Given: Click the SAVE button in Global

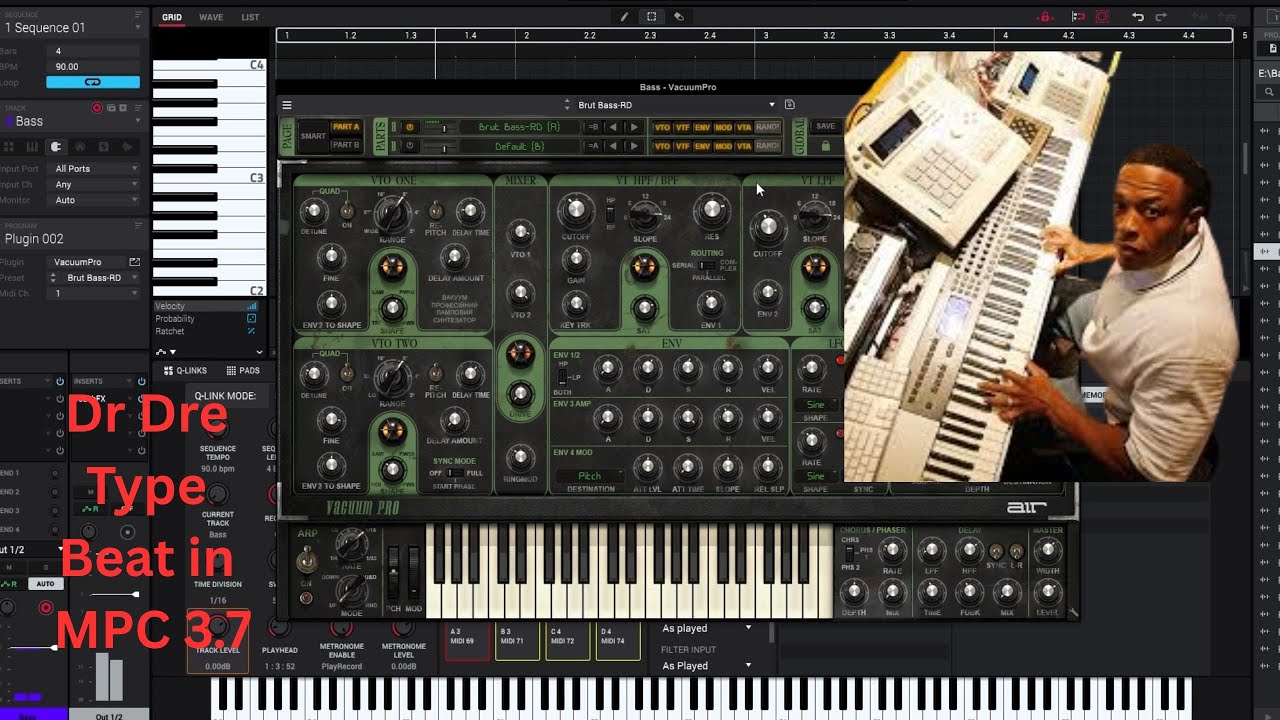Looking at the screenshot, I should pos(825,126).
